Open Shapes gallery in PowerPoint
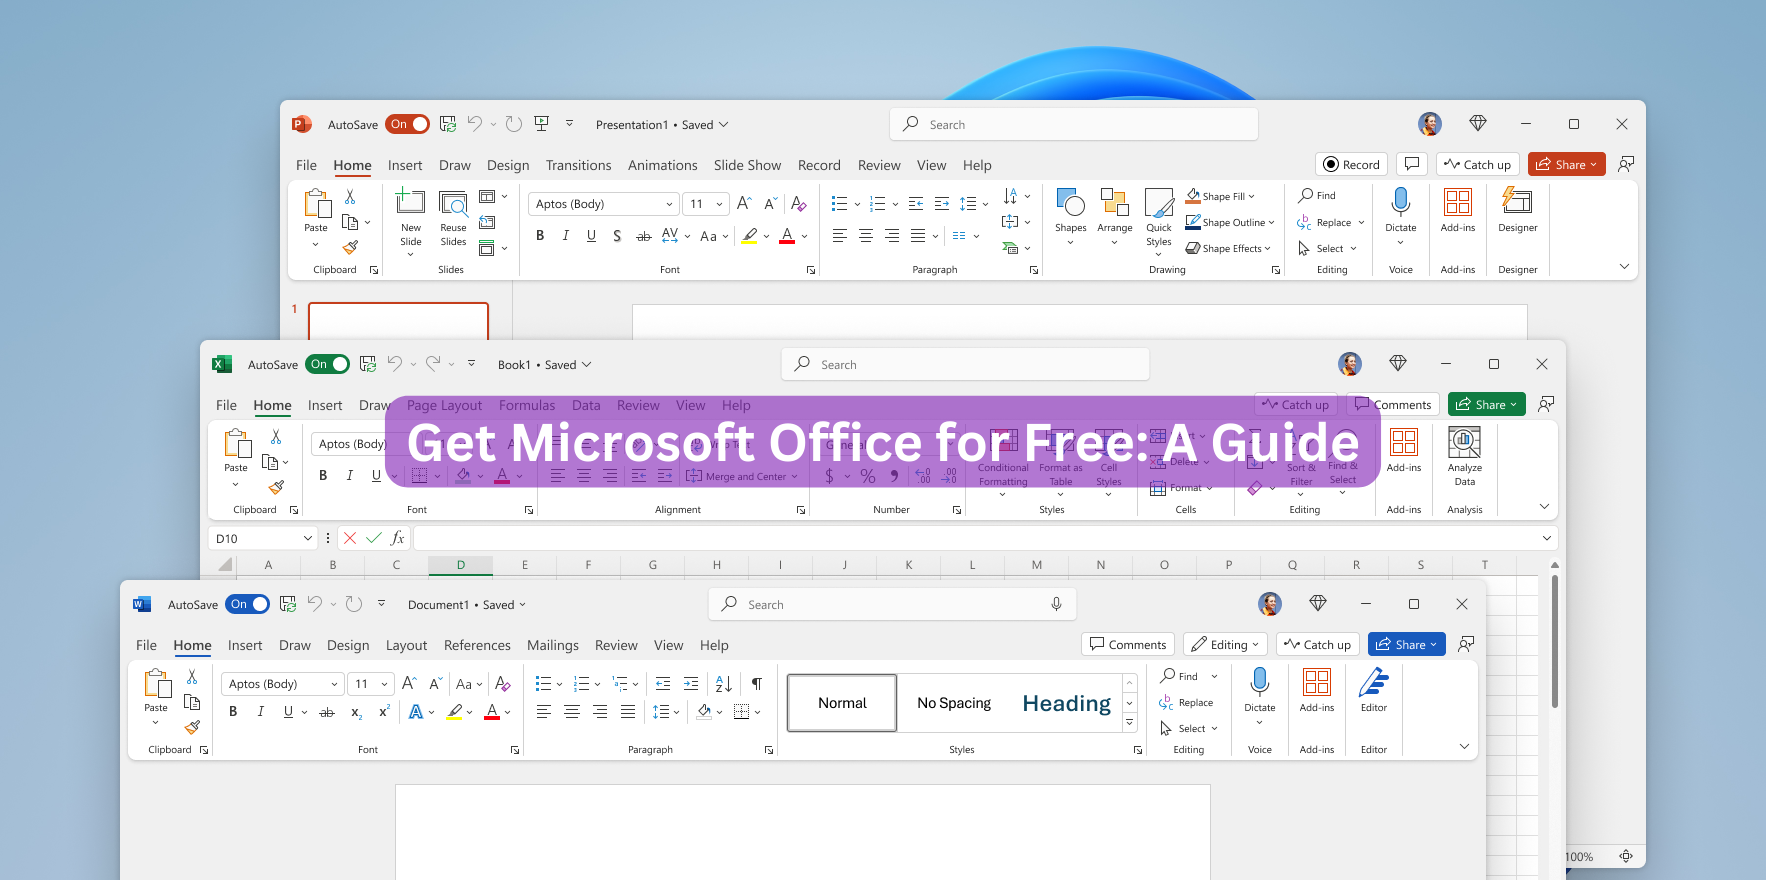The height and width of the screenshot is (880, 1766). click(x=1070, y=215)
